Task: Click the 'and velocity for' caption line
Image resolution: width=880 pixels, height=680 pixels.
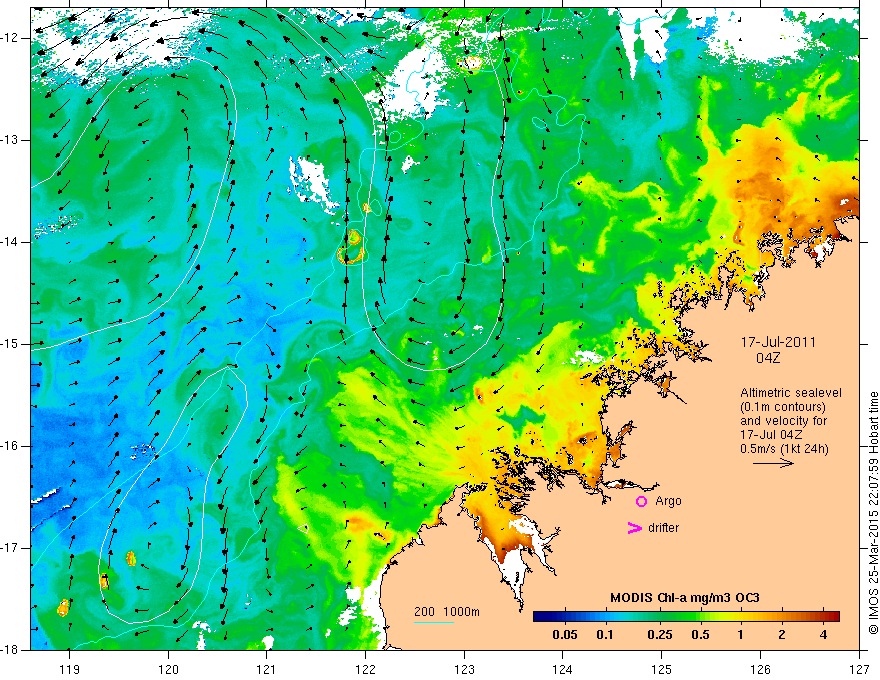Action: pyautogui.click(x=783, y=421)
